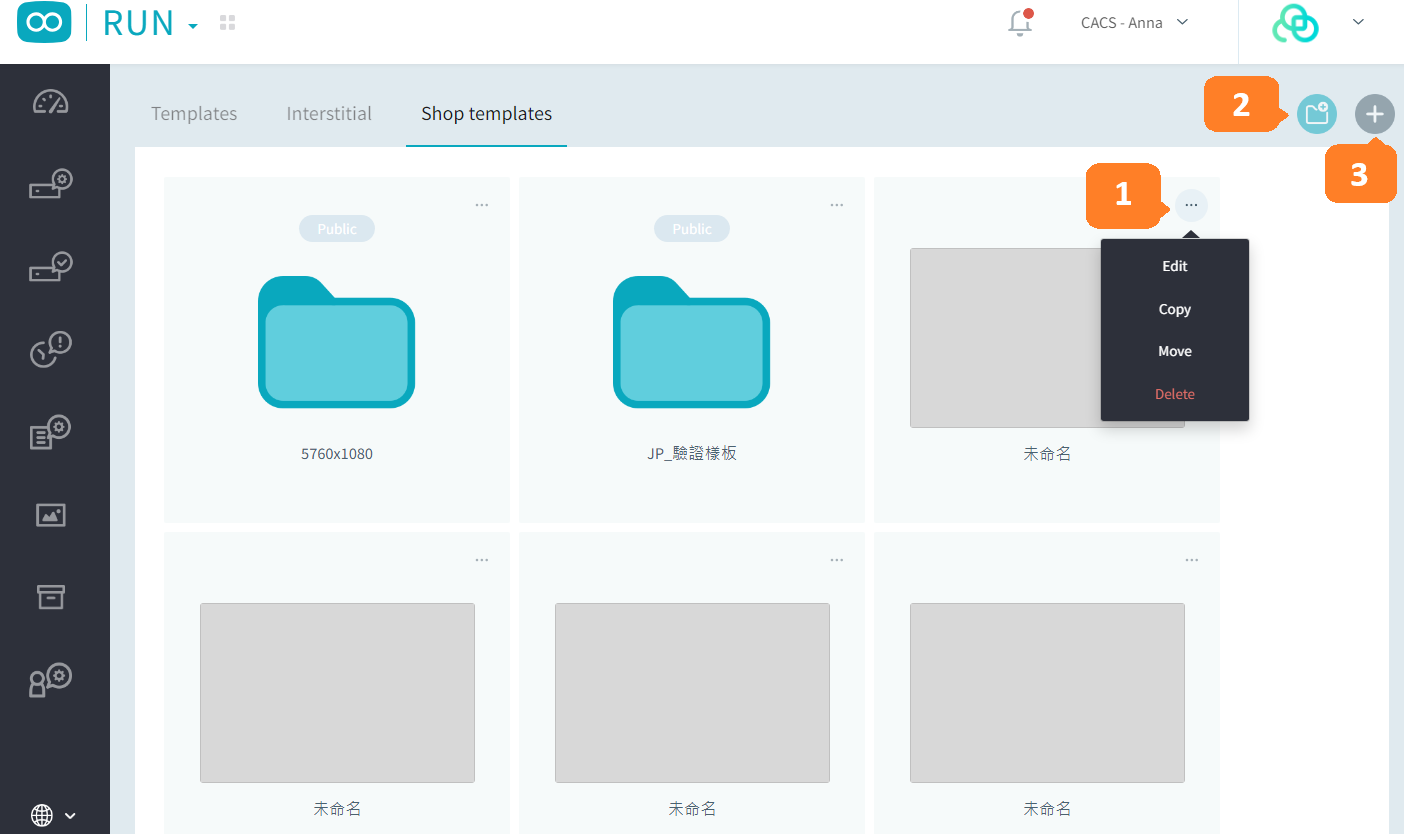Open more options for bottom-right template
1404x834 pixels.
[1192, 560]
